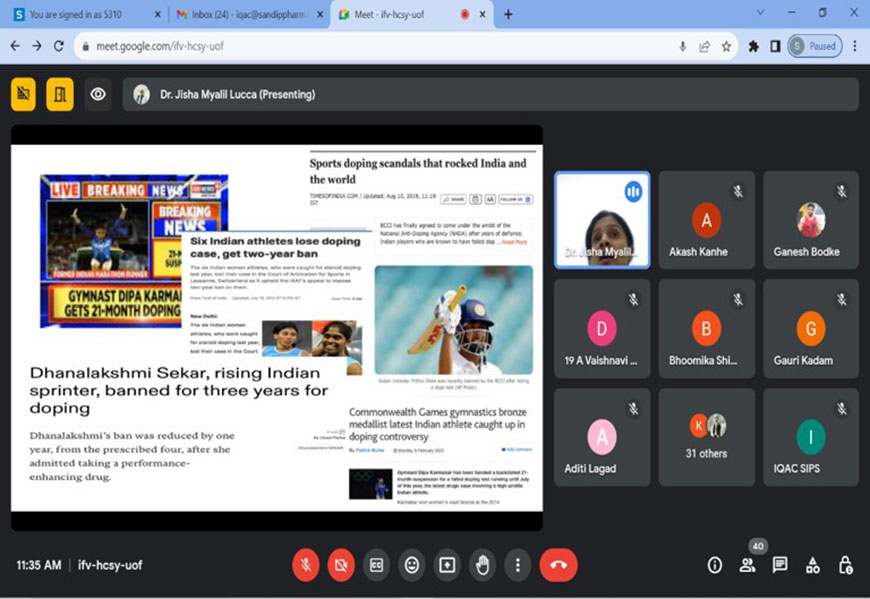Open chat with everyone

(x=780, y=565)
